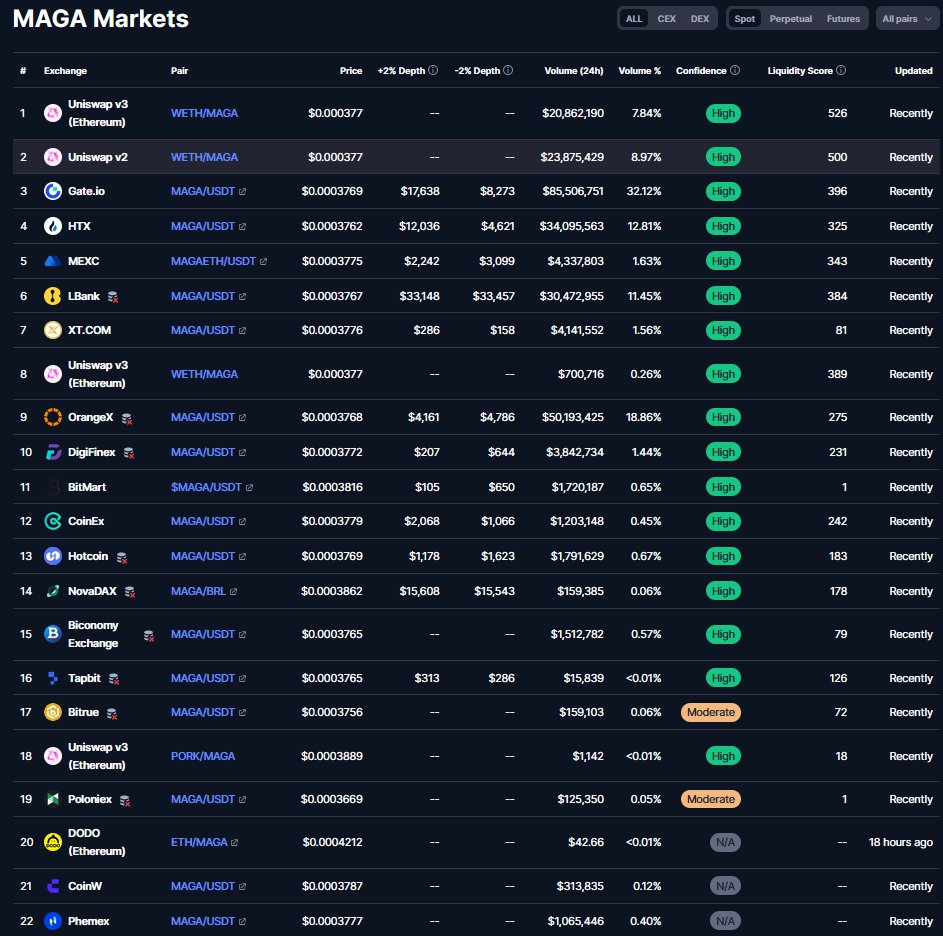The height and width of the screenshot is (936, 943).
Task: Select the OrangeX exchange icon
Action: pyautogui.click(x=55, y=417)
